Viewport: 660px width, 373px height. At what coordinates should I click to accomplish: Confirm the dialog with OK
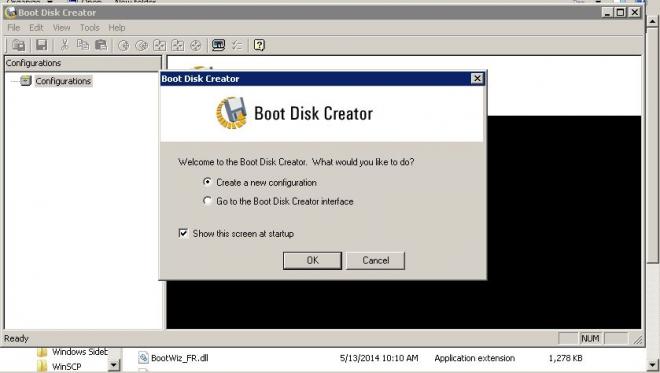pos(312,261)
